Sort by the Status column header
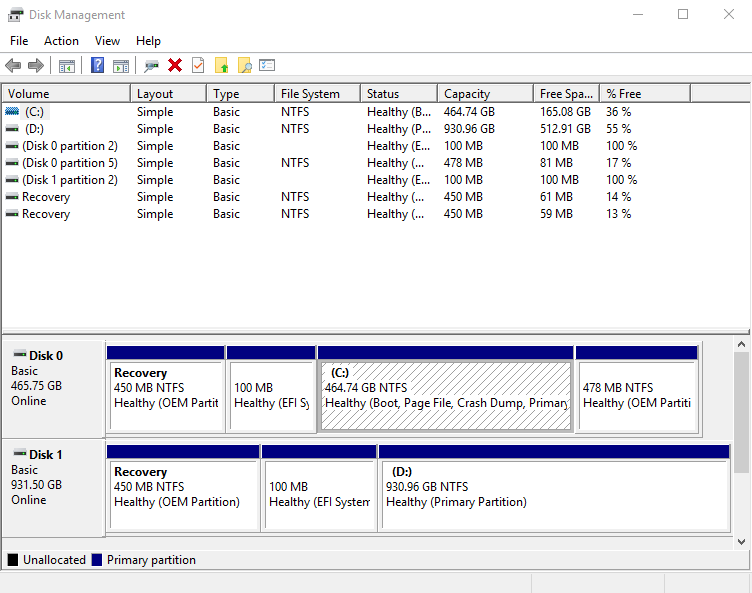752x593 pixels. [x=399, y=94]
